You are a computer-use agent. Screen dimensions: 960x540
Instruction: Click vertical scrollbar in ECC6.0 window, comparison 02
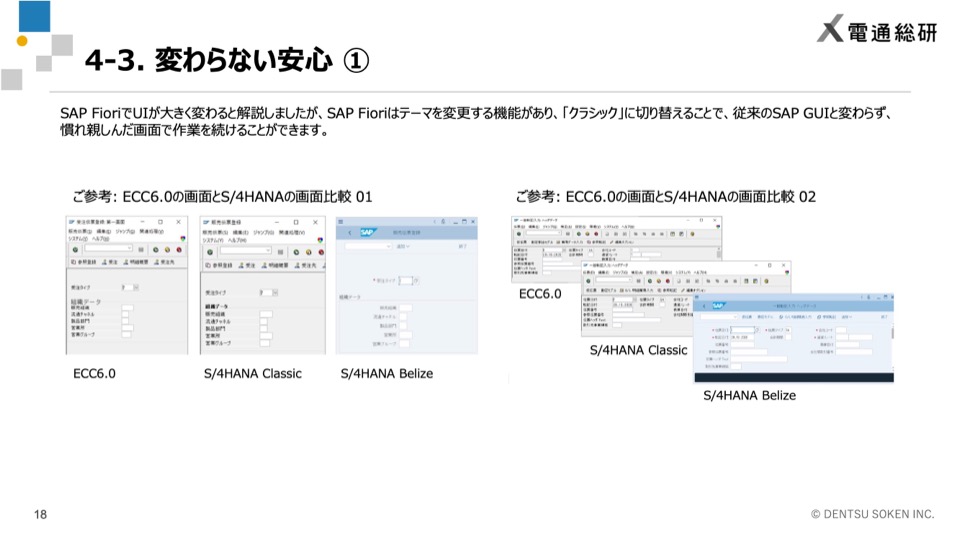(x=719, y=252)
